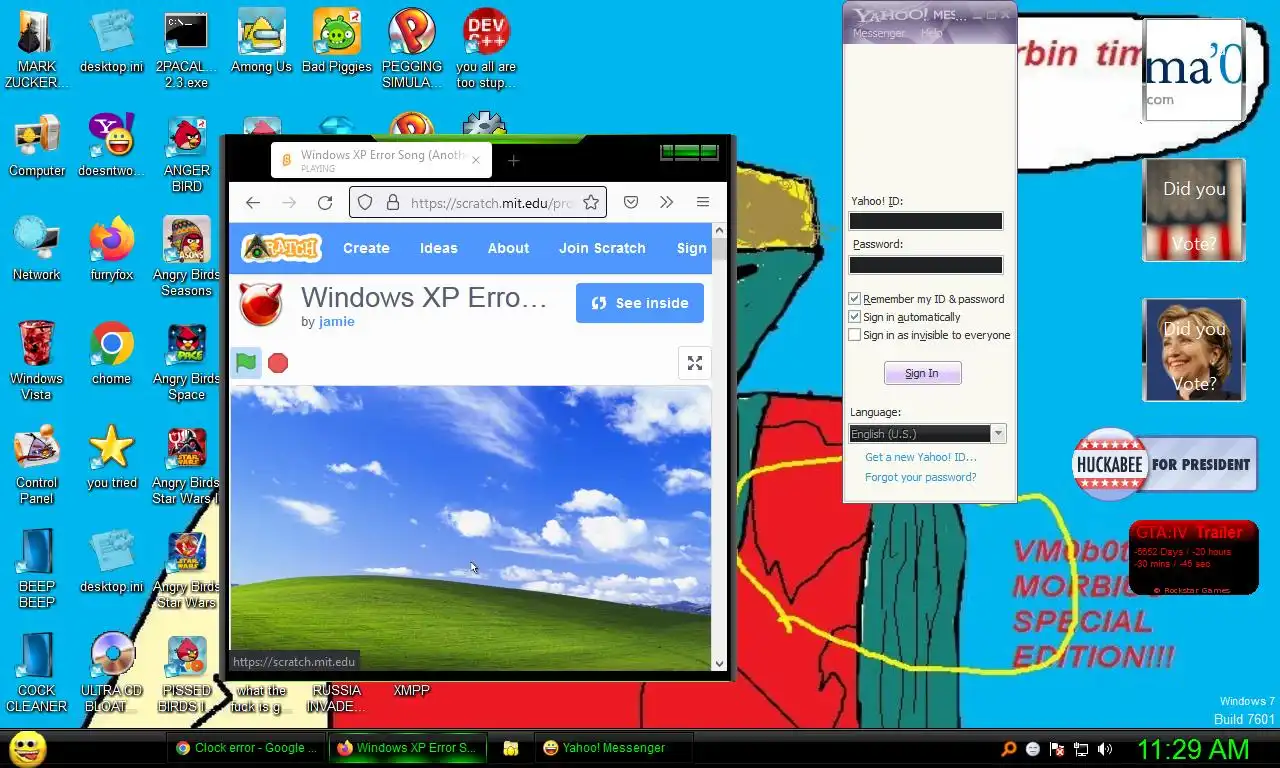Uncheck Remember my ID & password
Screen dimensions: 1280x768
click(x=855, y=299)
